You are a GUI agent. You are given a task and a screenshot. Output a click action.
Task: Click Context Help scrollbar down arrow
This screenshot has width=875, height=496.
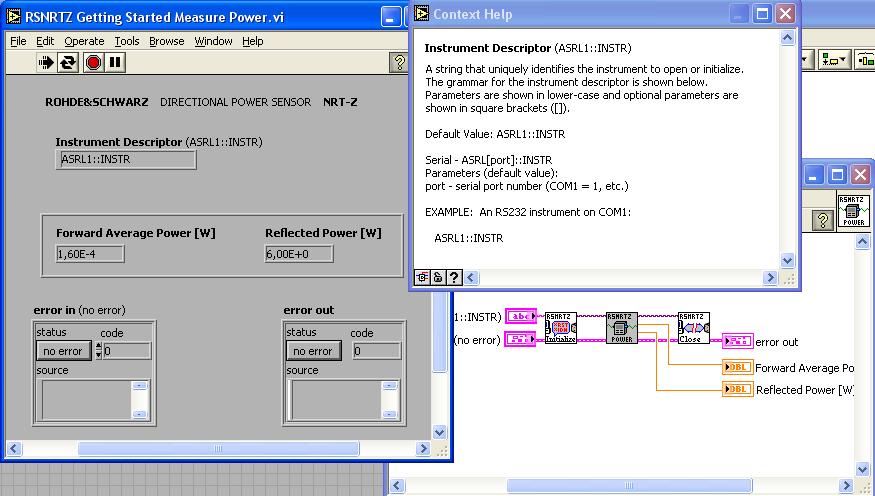tap(787, 261)
